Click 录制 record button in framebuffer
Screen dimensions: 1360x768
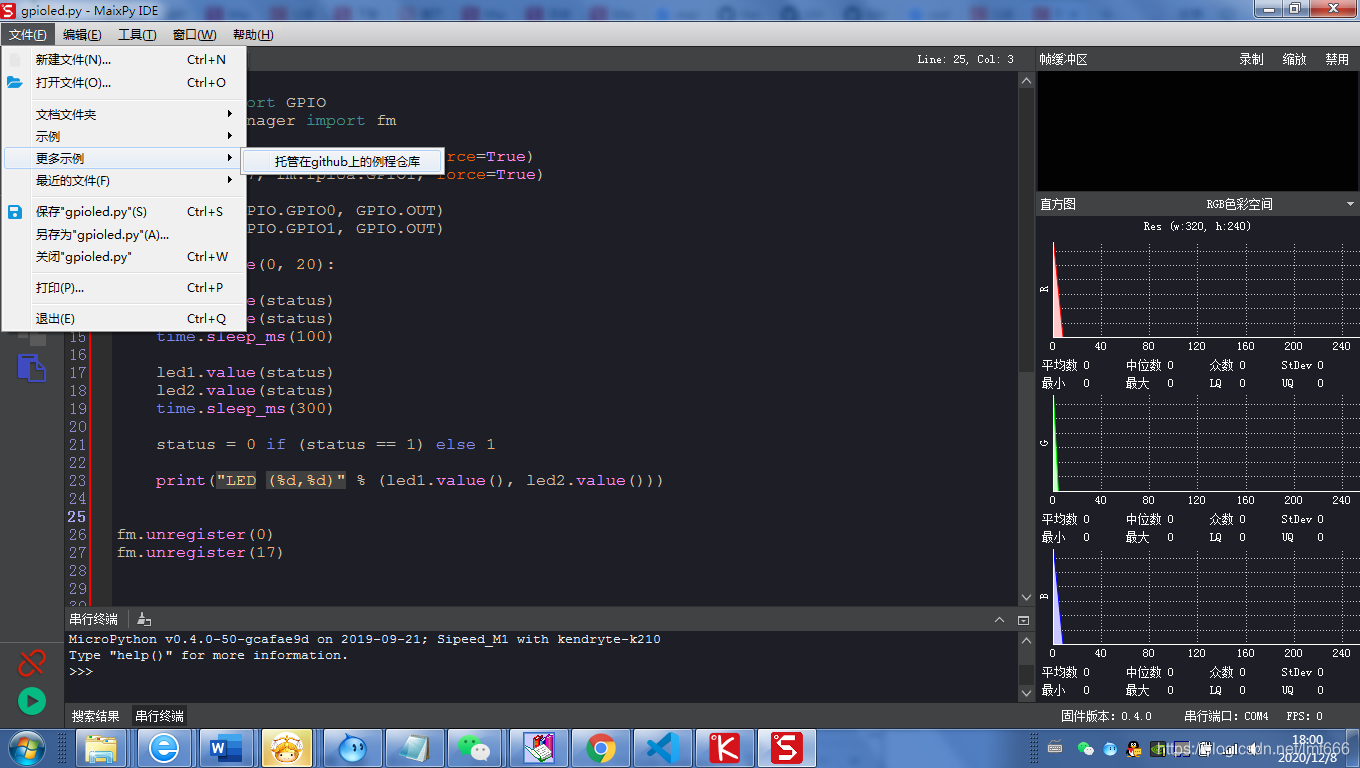pos(1251,60)
